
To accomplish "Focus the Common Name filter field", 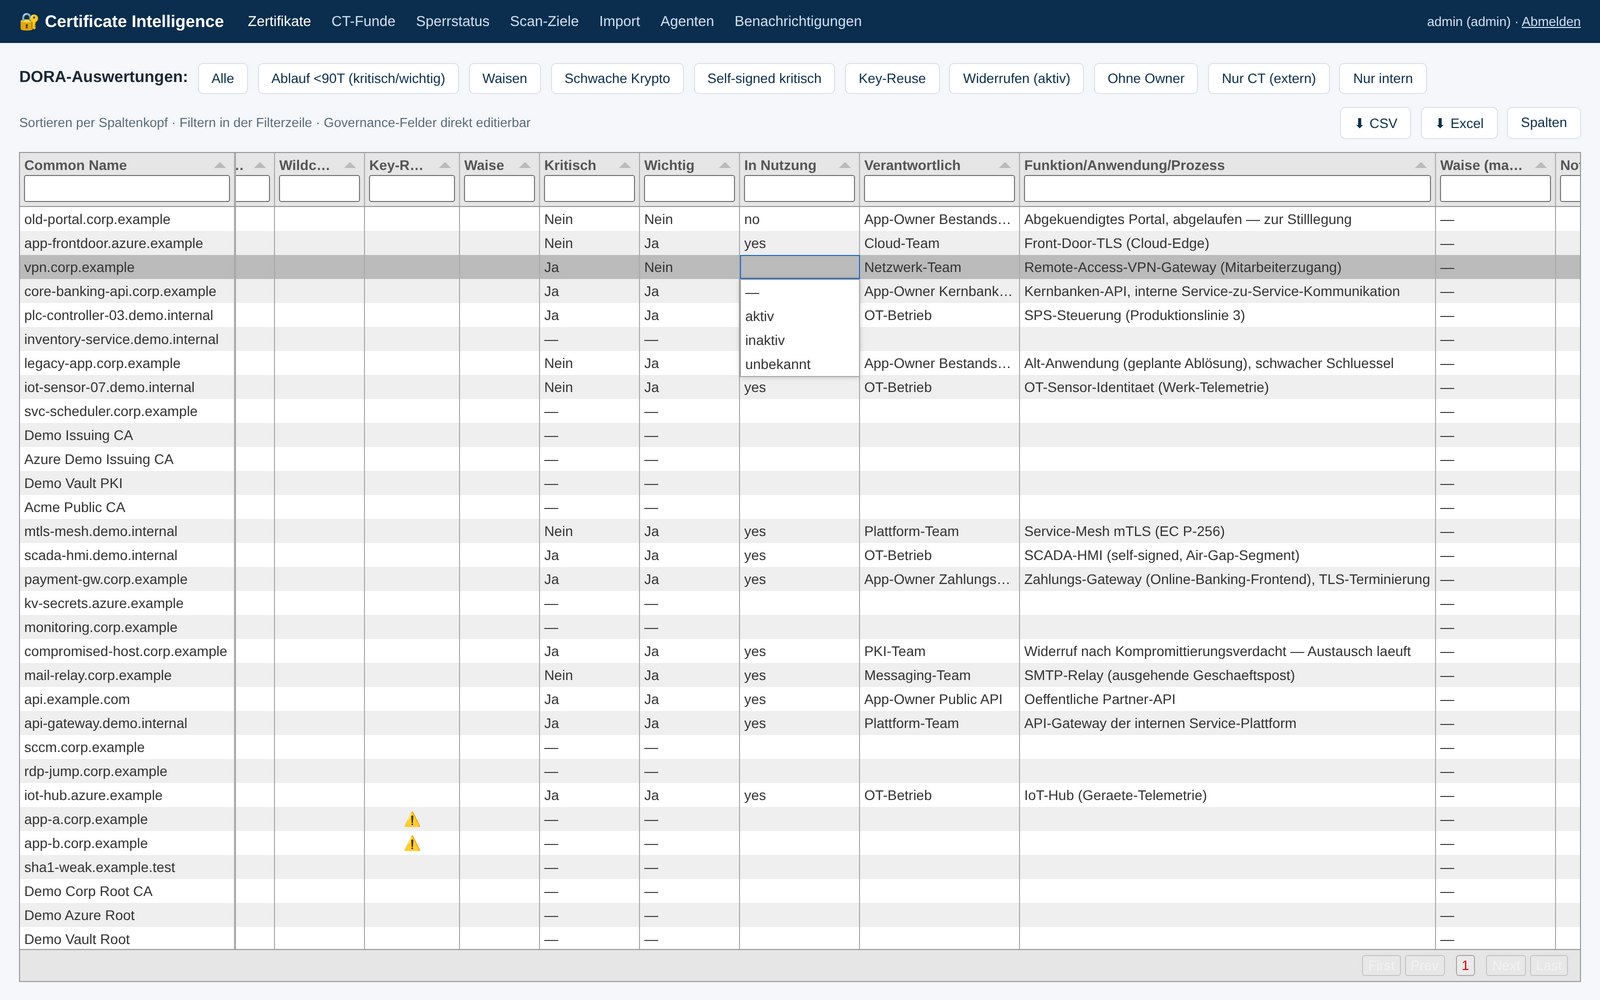I will click(127, 189).
